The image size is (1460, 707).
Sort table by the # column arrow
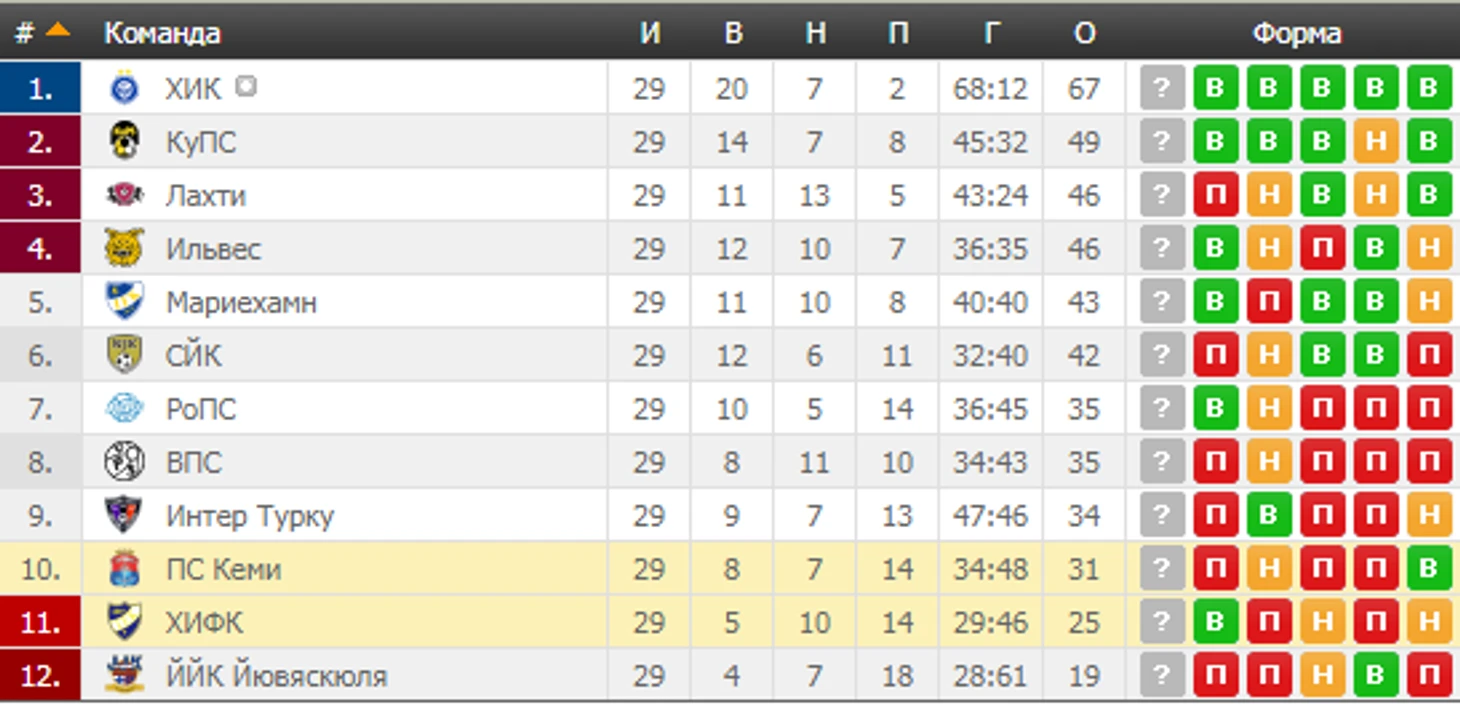tap(58, 29)
